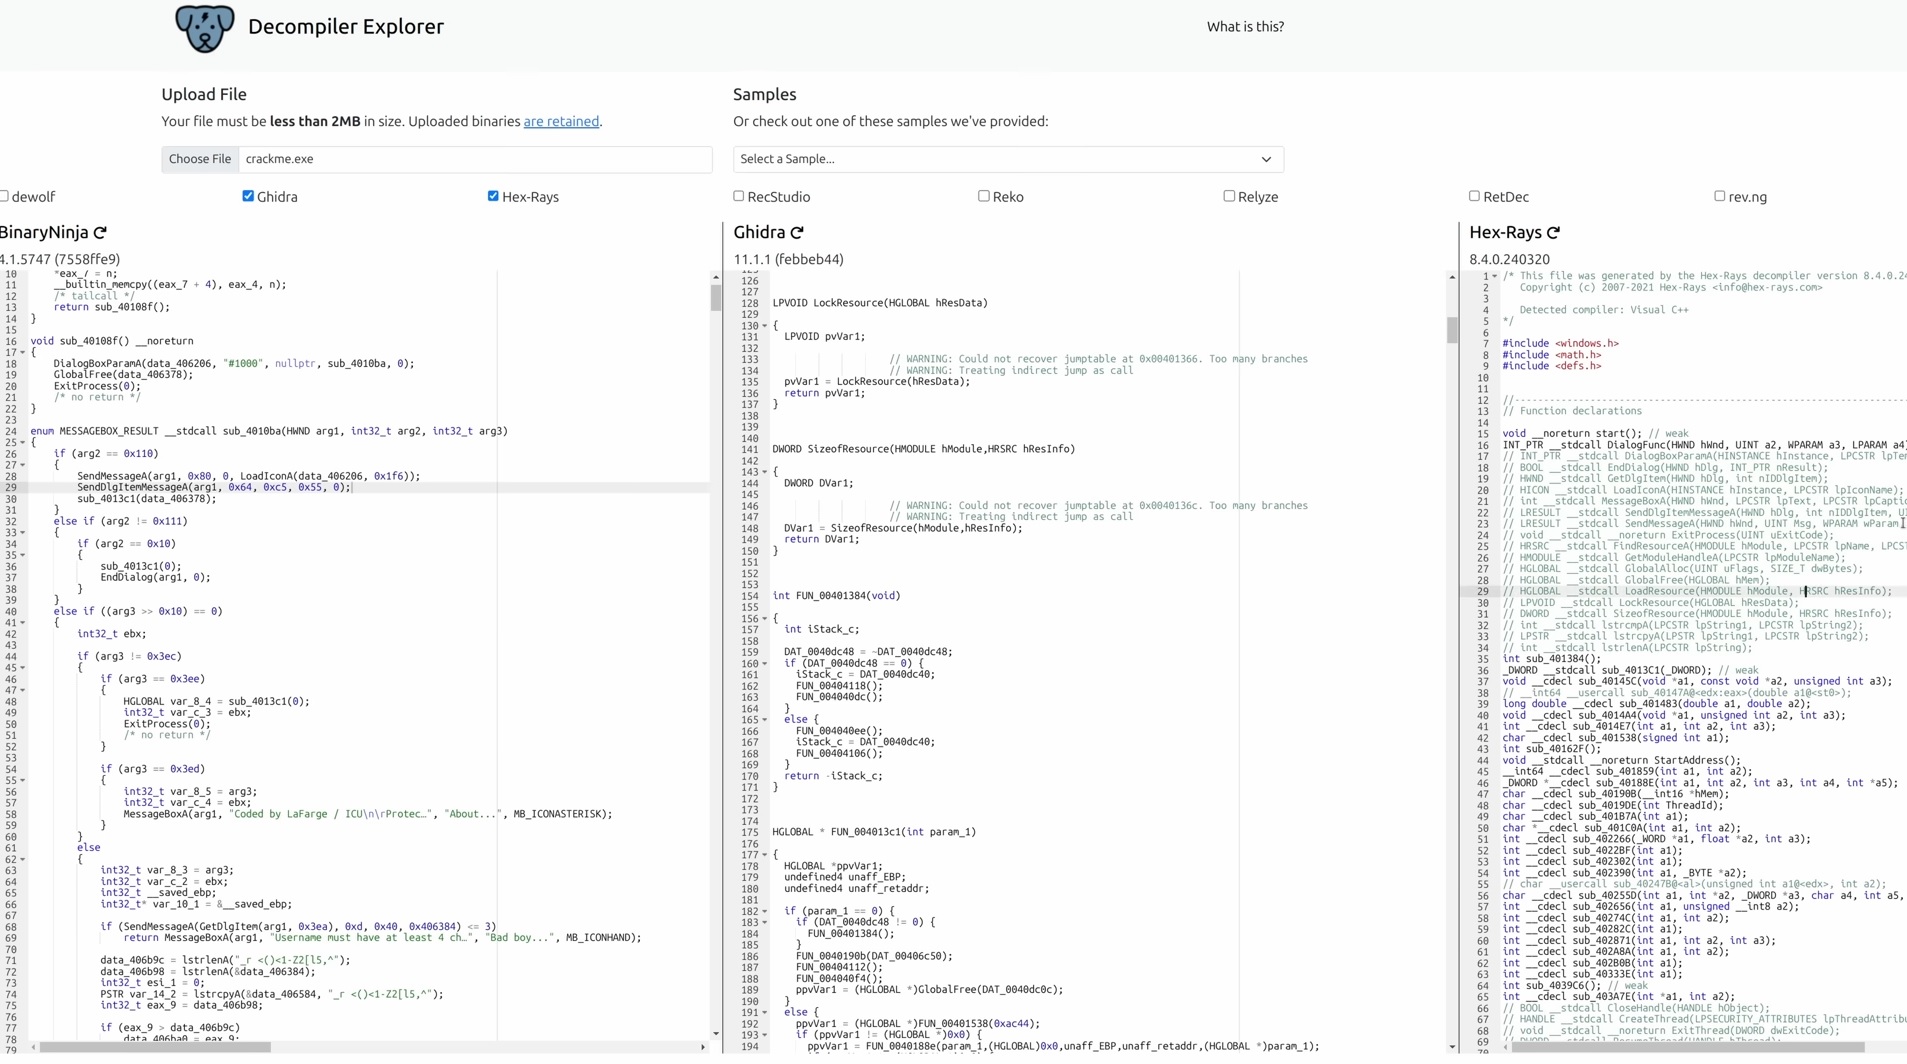Uncheck the Ghidra decompiler checkbox
This screenshot has height=1064, width=1907.
click(x=248, y=196)
